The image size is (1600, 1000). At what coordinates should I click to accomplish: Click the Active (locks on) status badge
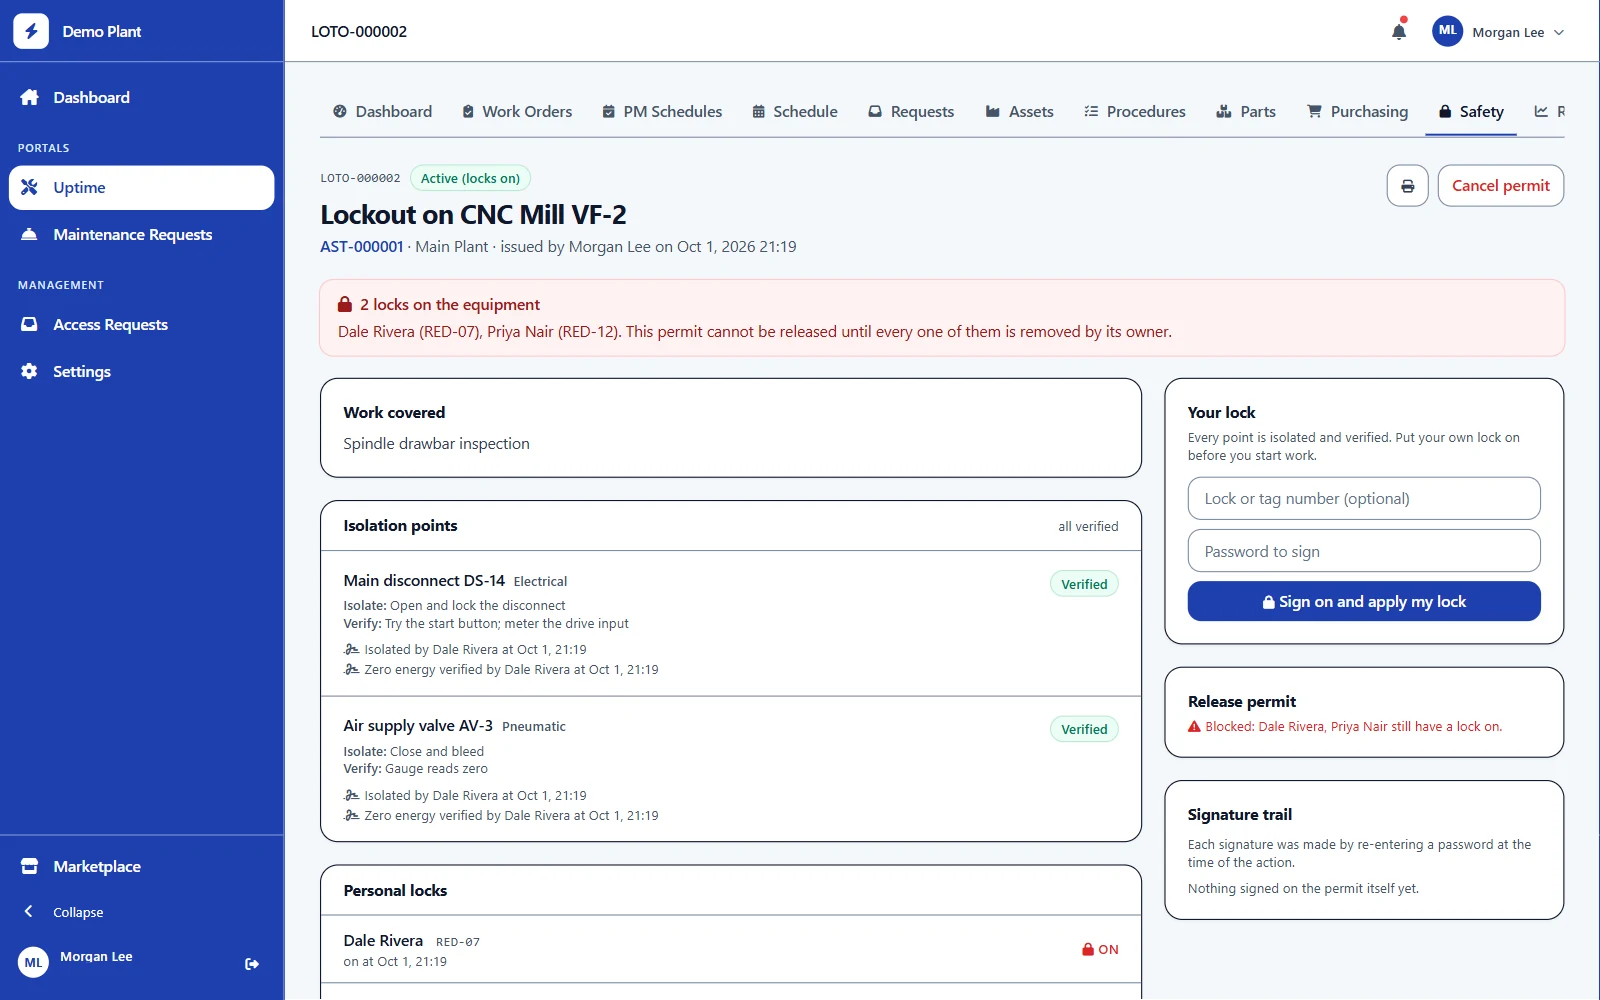[x=471, y=179]
